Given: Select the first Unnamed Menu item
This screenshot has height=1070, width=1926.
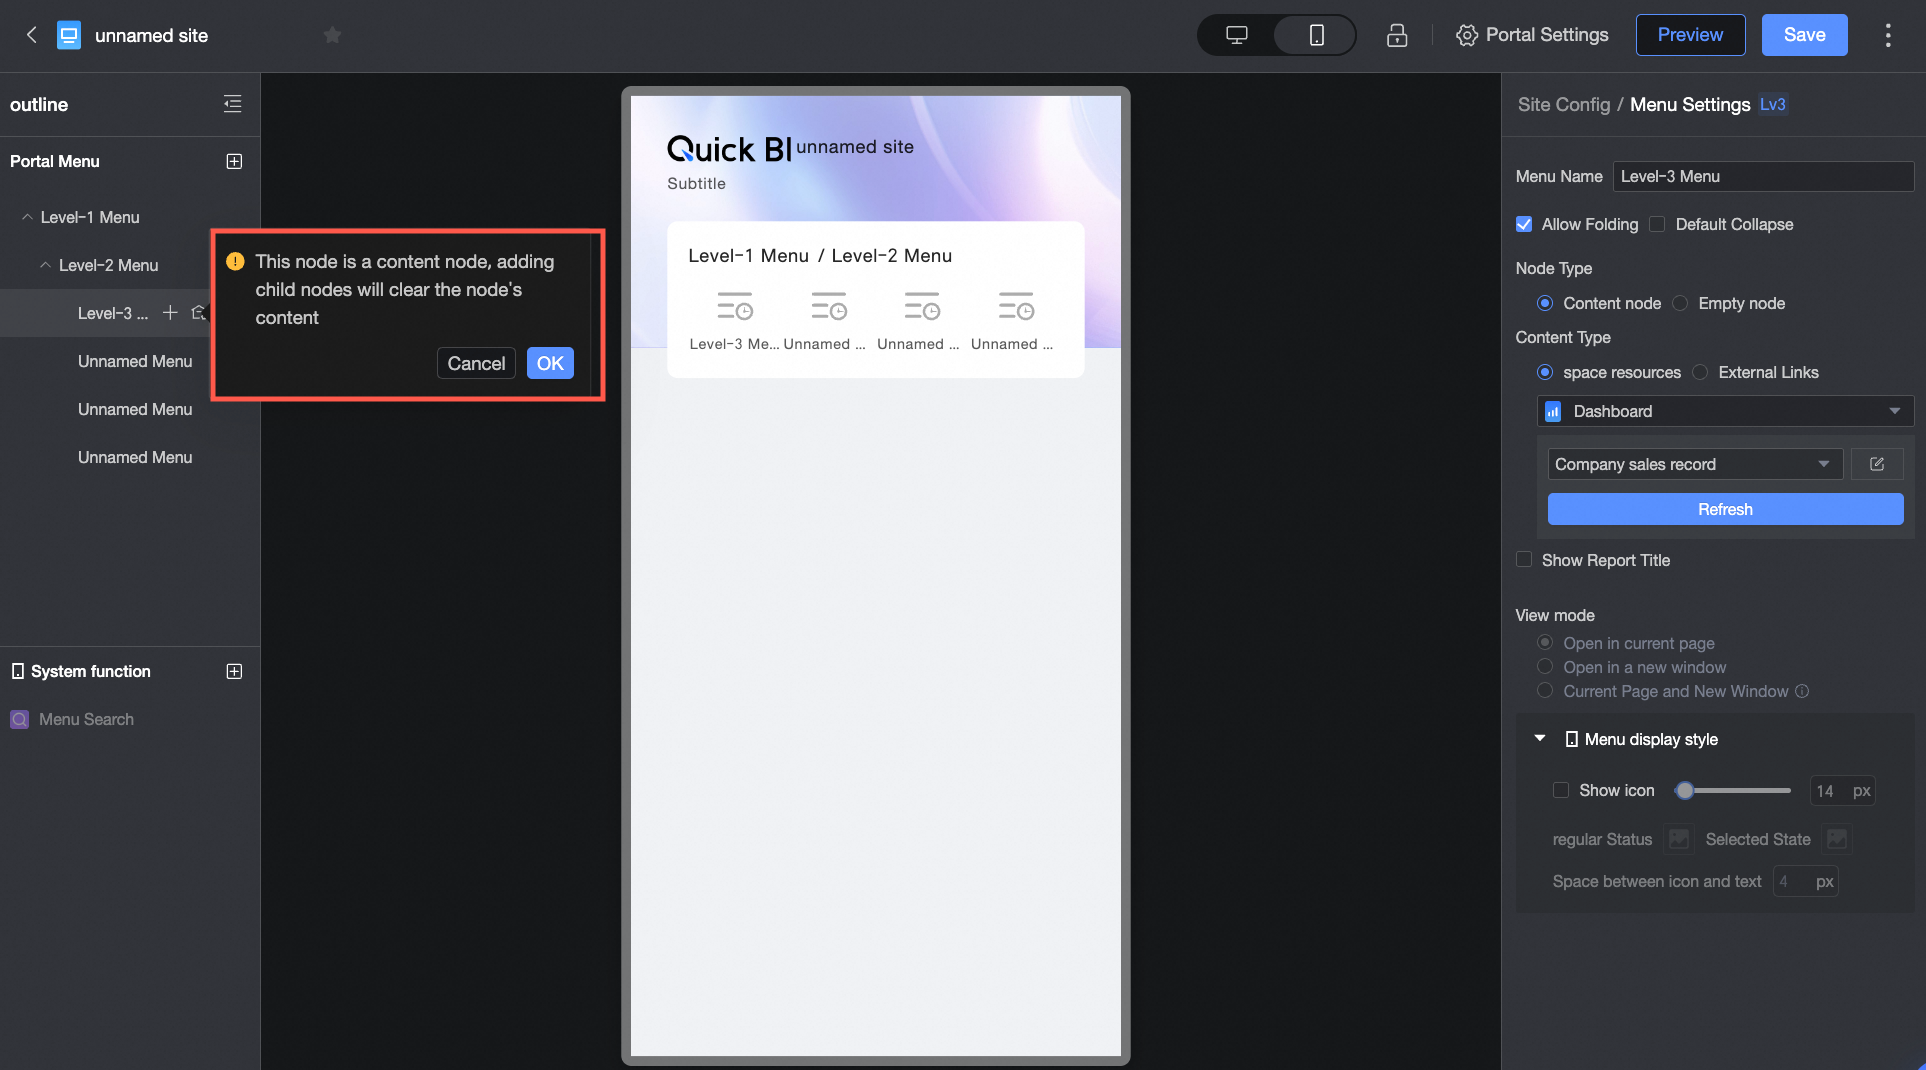Looking at the screenshot, I should click(x=135, y=361).
